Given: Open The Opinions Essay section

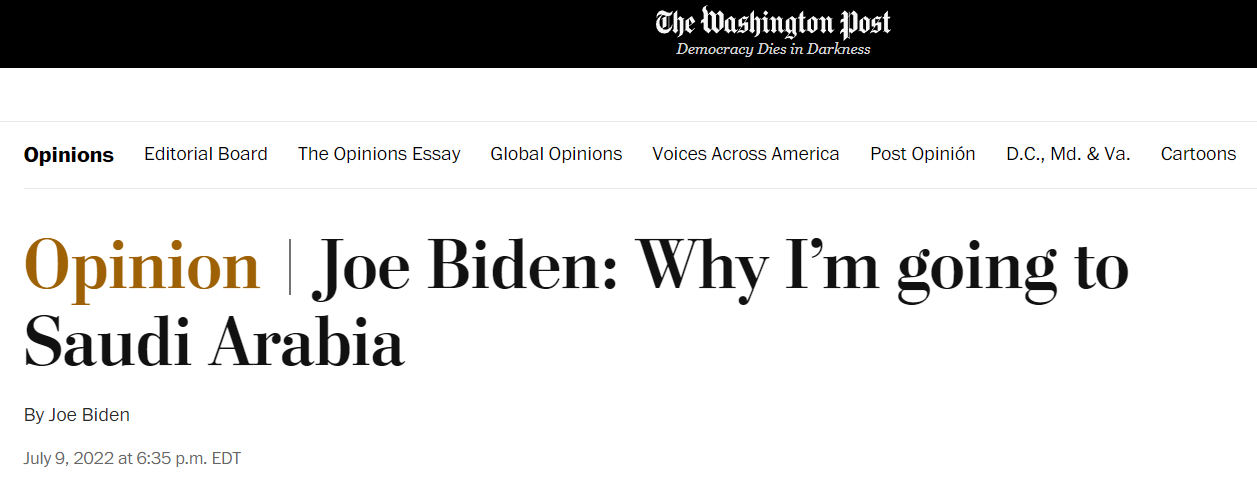Looking at the screenshot, I should (379, 154).
